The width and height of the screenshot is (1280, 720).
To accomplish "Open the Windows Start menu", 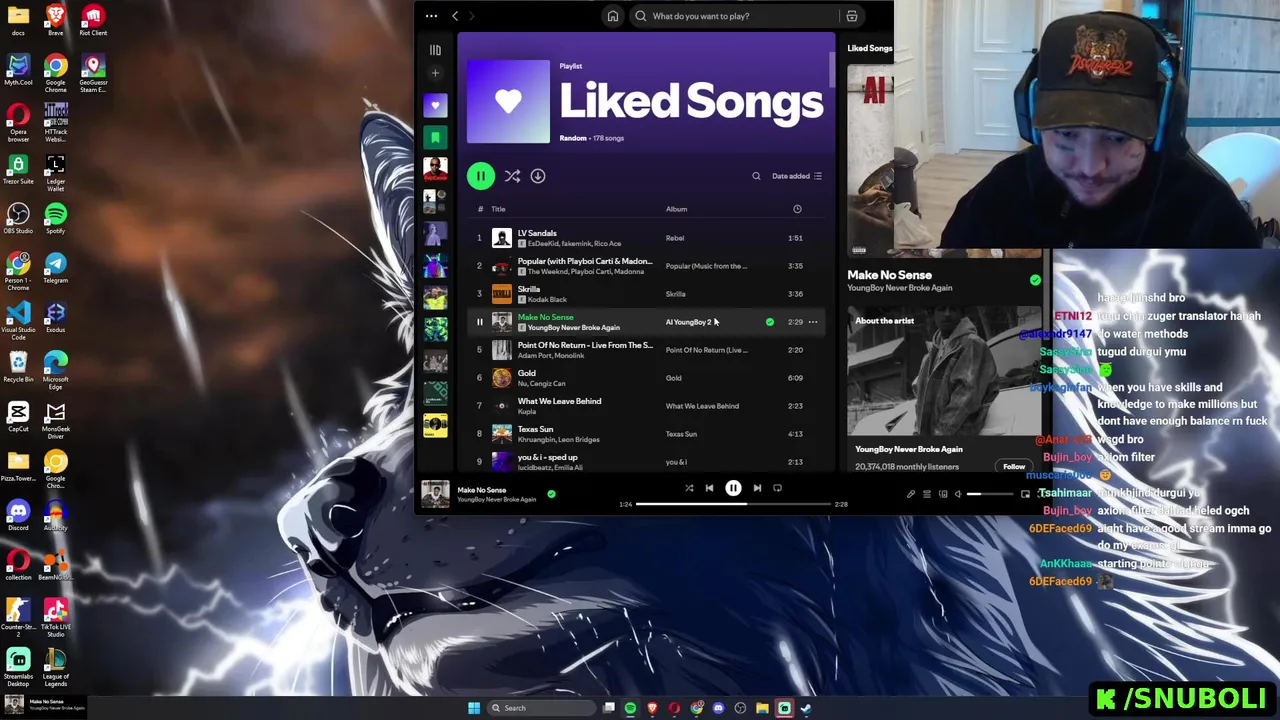I will point(474,708).
